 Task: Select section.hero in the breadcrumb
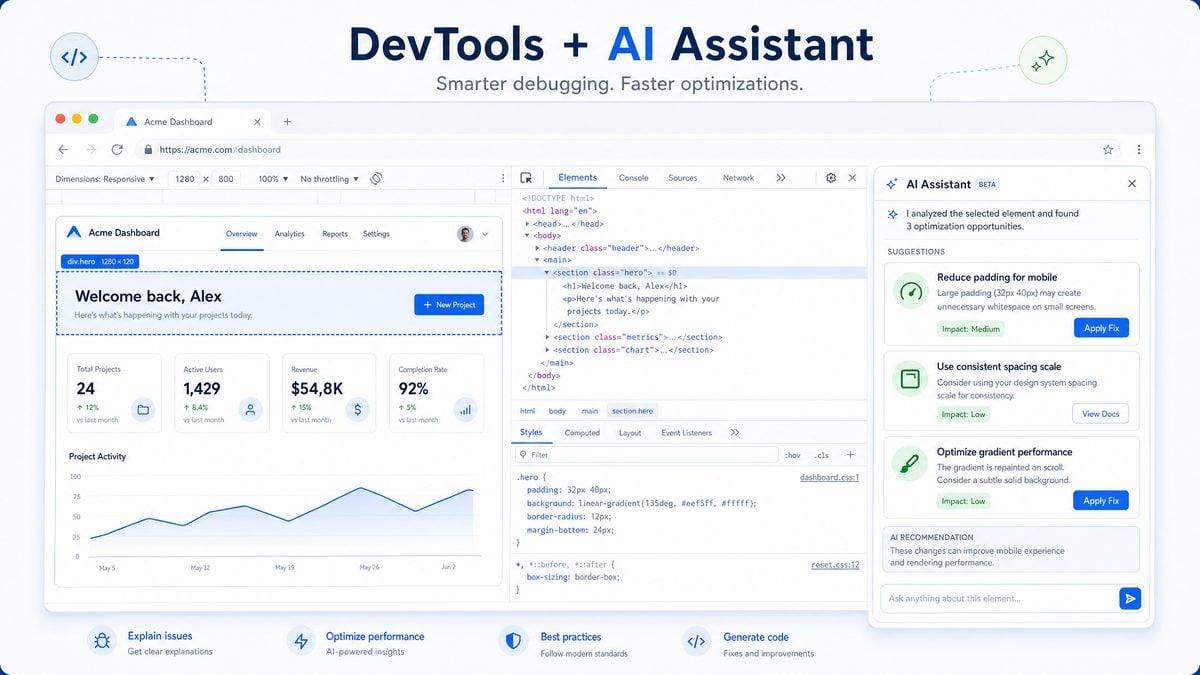(x=634, y=411)
